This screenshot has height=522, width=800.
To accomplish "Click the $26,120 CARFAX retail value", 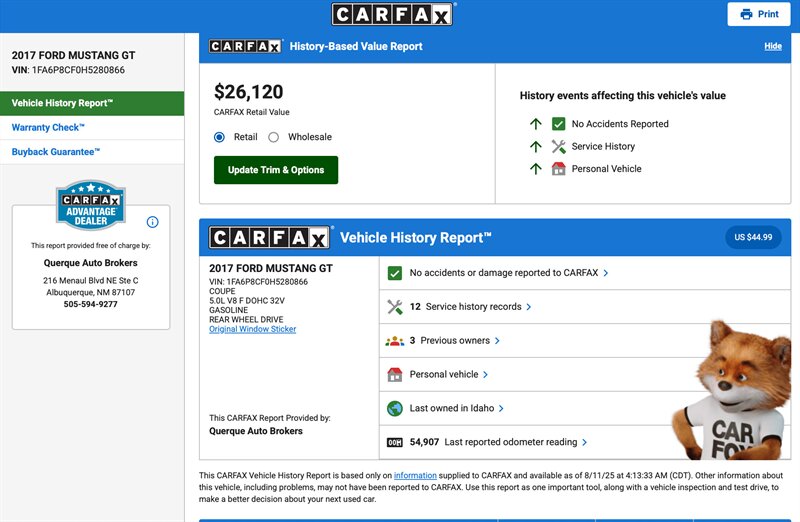I will 248,92.
